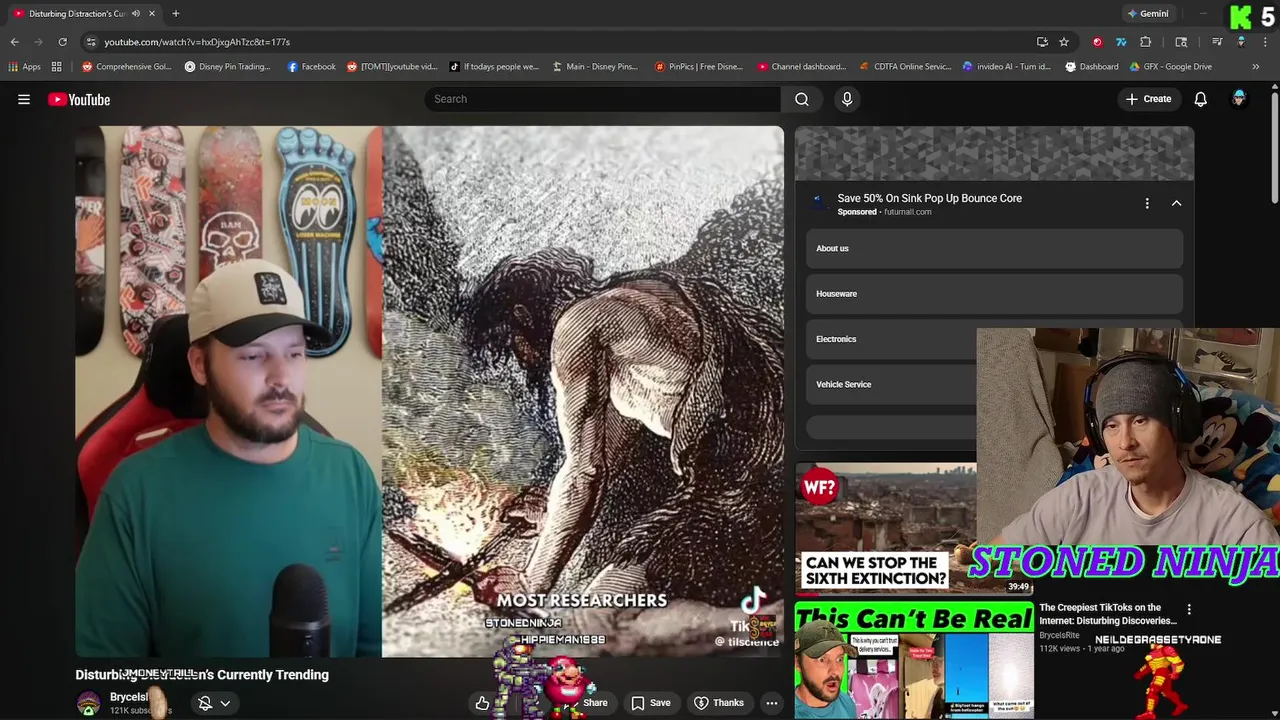Close the Disturbing Distraction's tab
Image resolution: width=1280 pixels, height=720 pixels.
(152, 14)
